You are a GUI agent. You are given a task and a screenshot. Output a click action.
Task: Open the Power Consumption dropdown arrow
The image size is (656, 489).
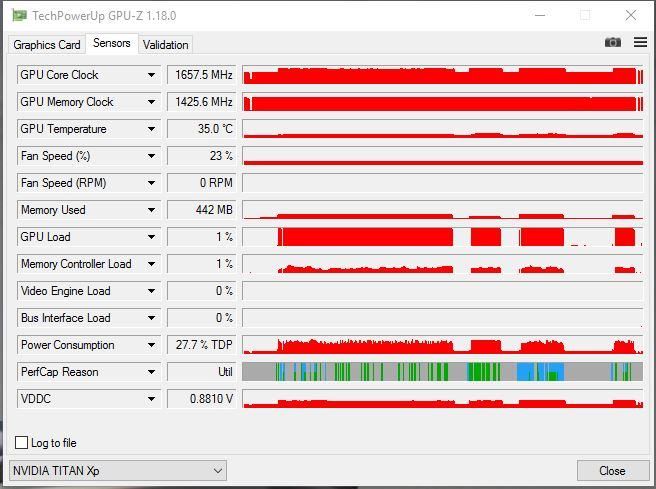(x=151, y=345)
